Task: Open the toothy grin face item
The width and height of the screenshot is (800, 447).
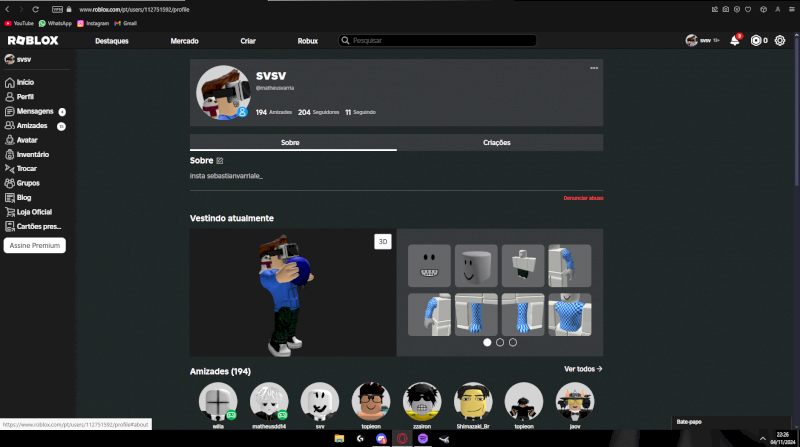Action: point(429,265)
